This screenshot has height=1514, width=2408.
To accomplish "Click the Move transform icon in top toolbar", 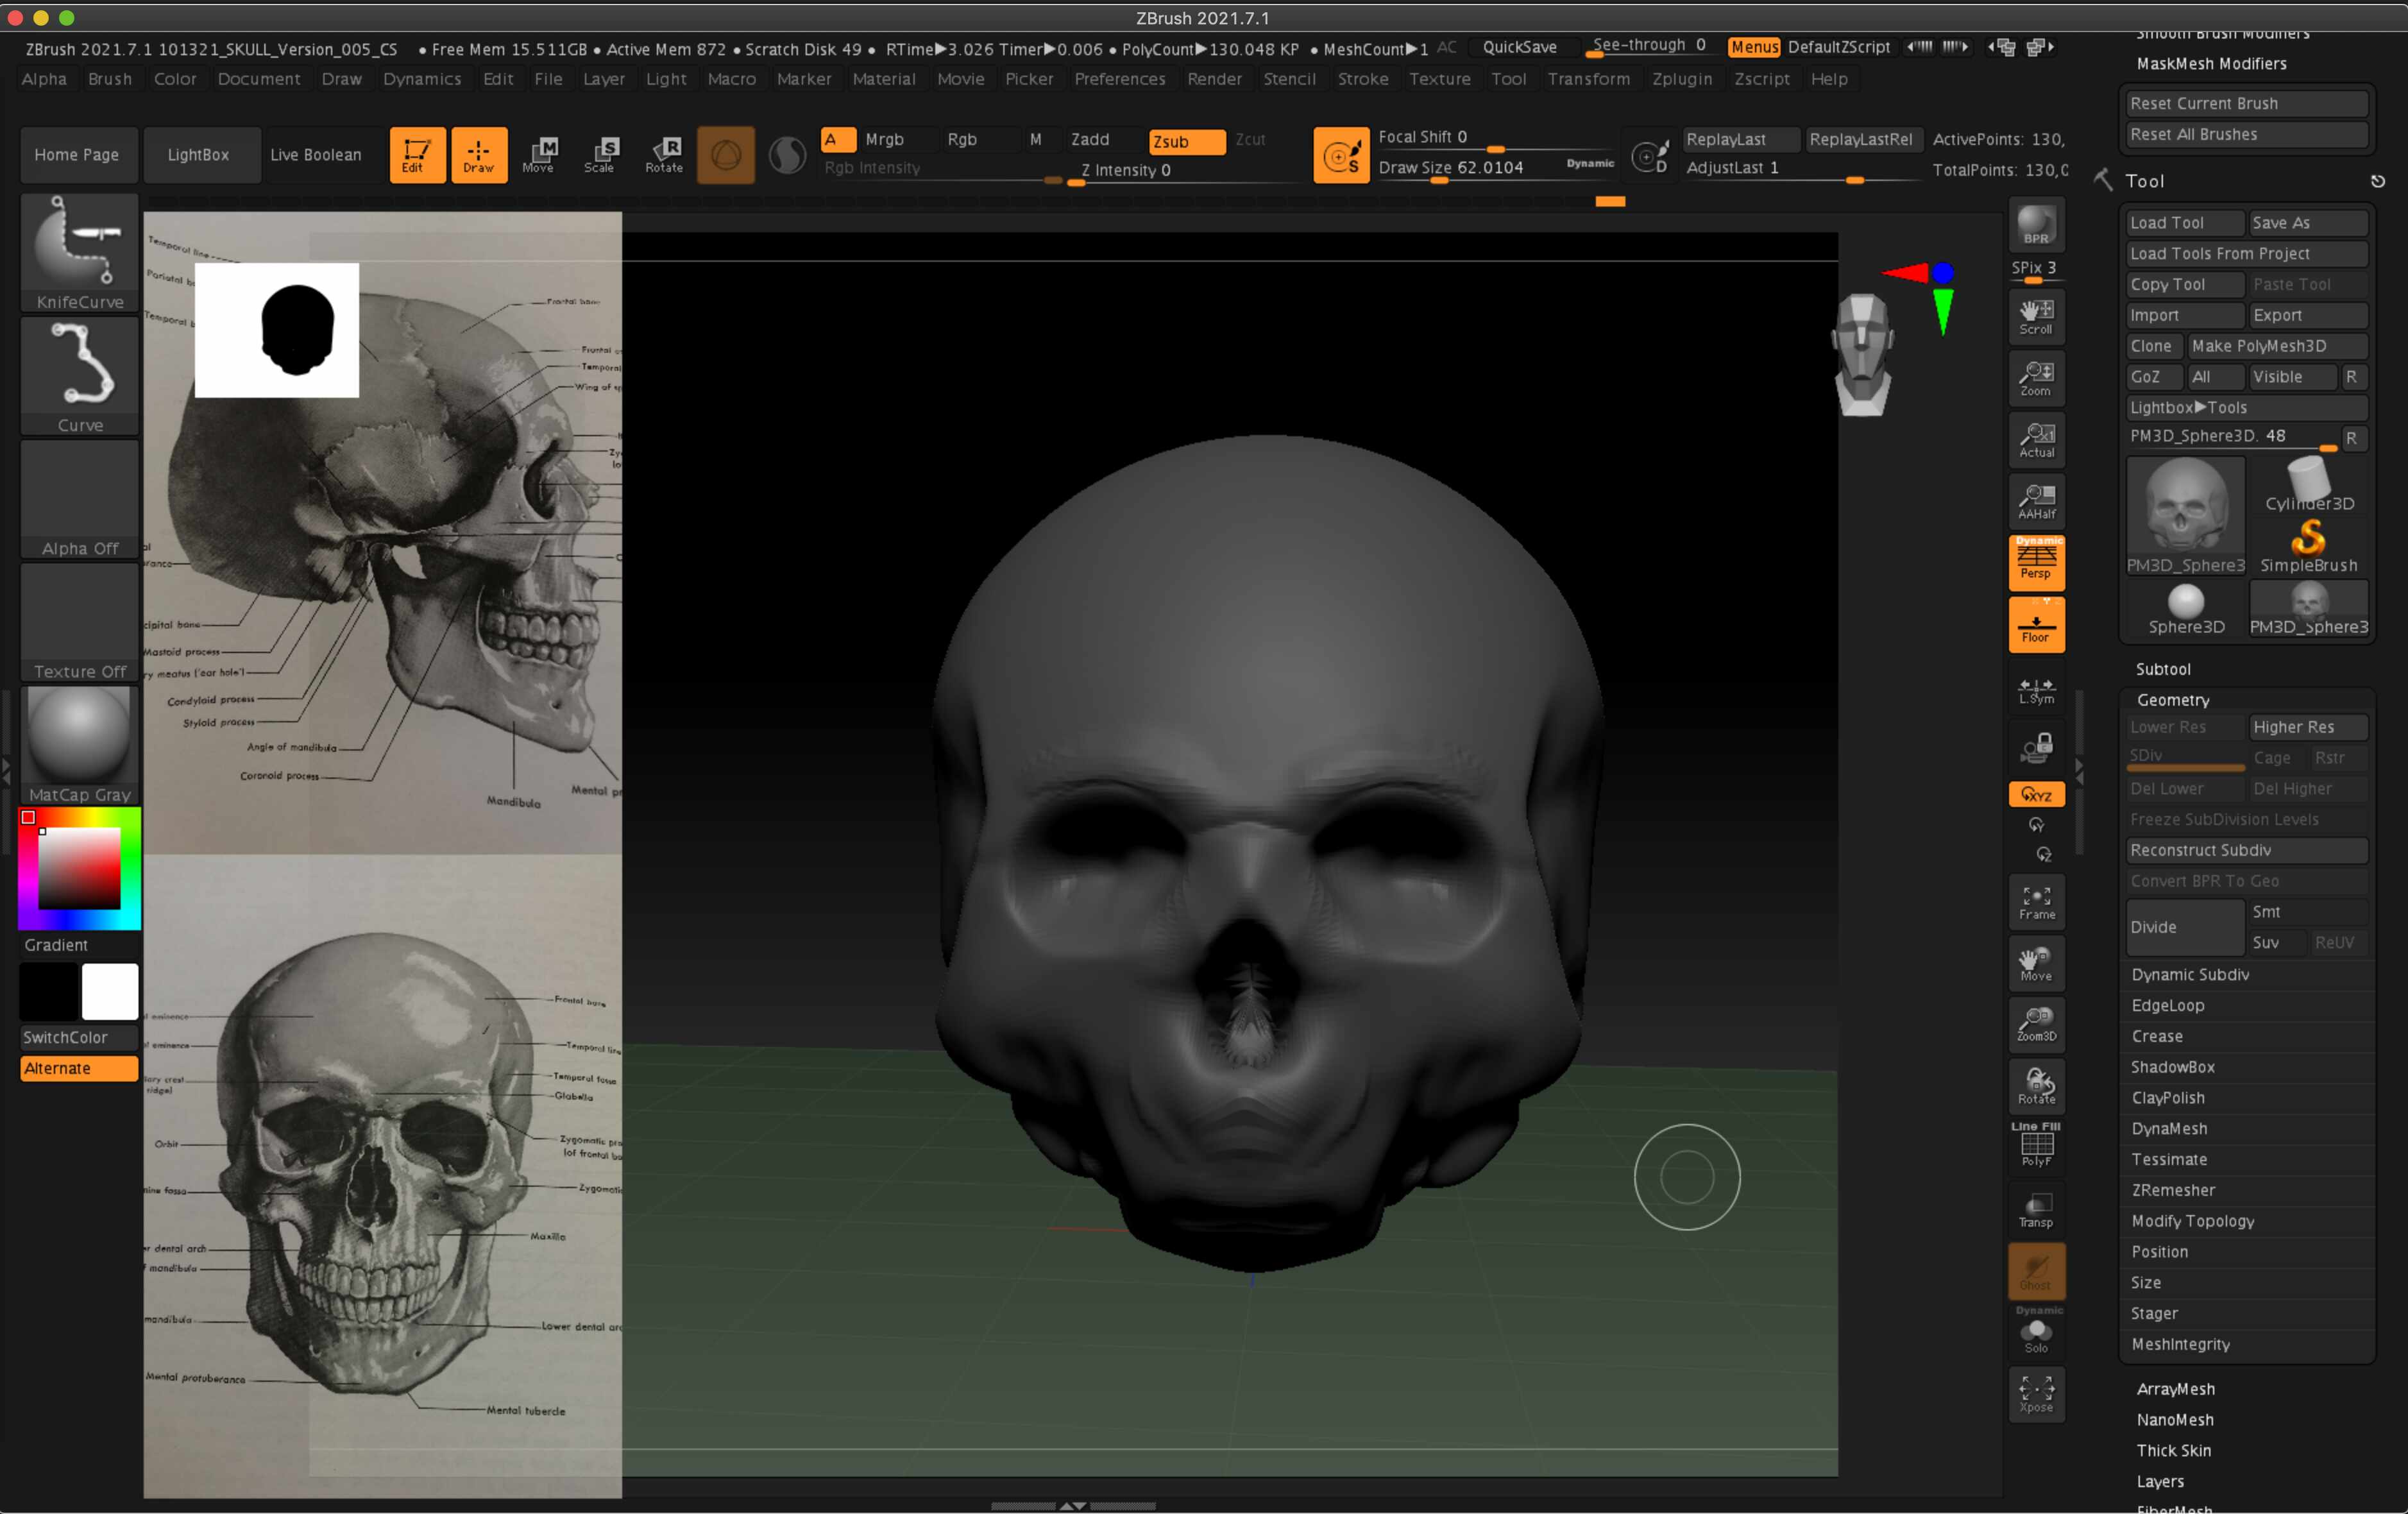I will pos(539,154).
